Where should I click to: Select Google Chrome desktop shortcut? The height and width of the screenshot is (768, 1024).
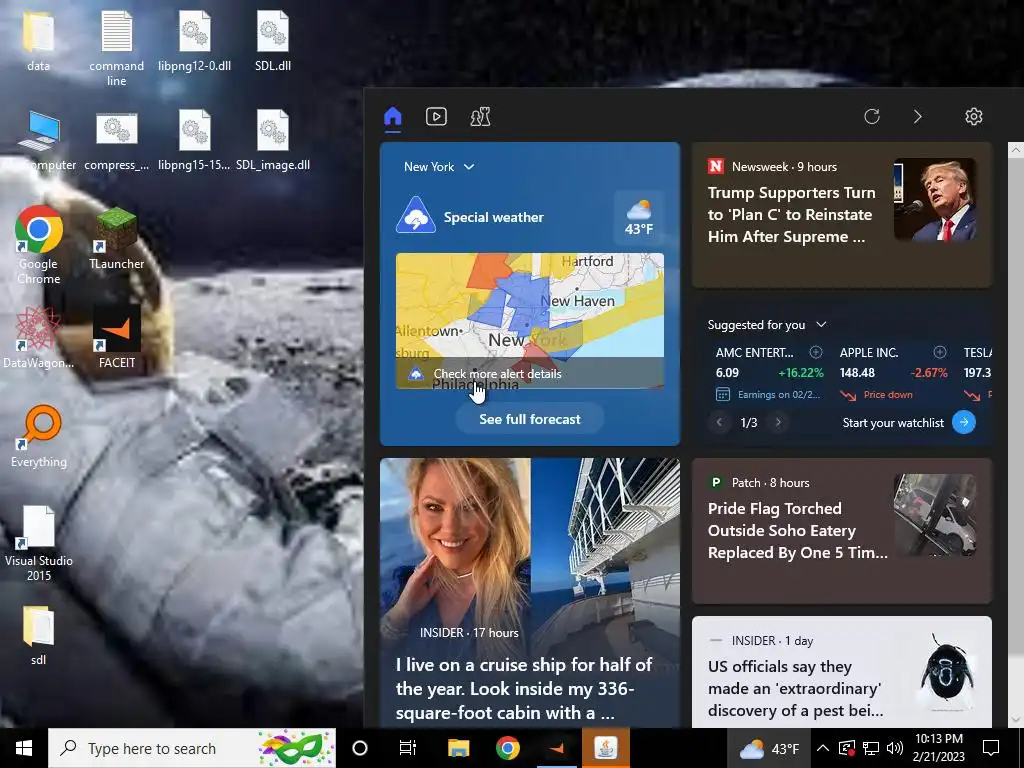click(x=39, y=246)
